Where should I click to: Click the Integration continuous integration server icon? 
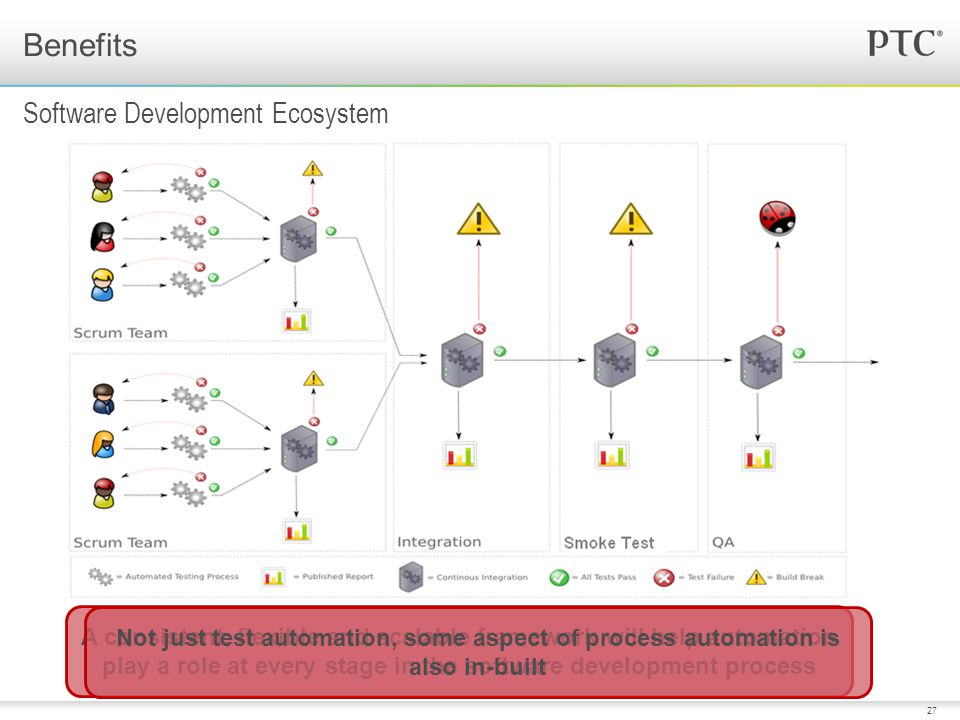click(462, 360)
